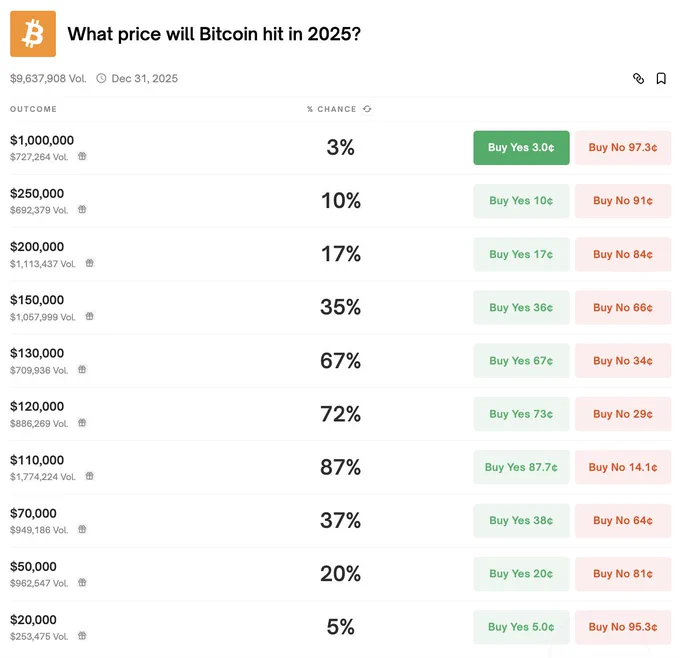Select the $200,000 outcome row title

pos(37,247)
